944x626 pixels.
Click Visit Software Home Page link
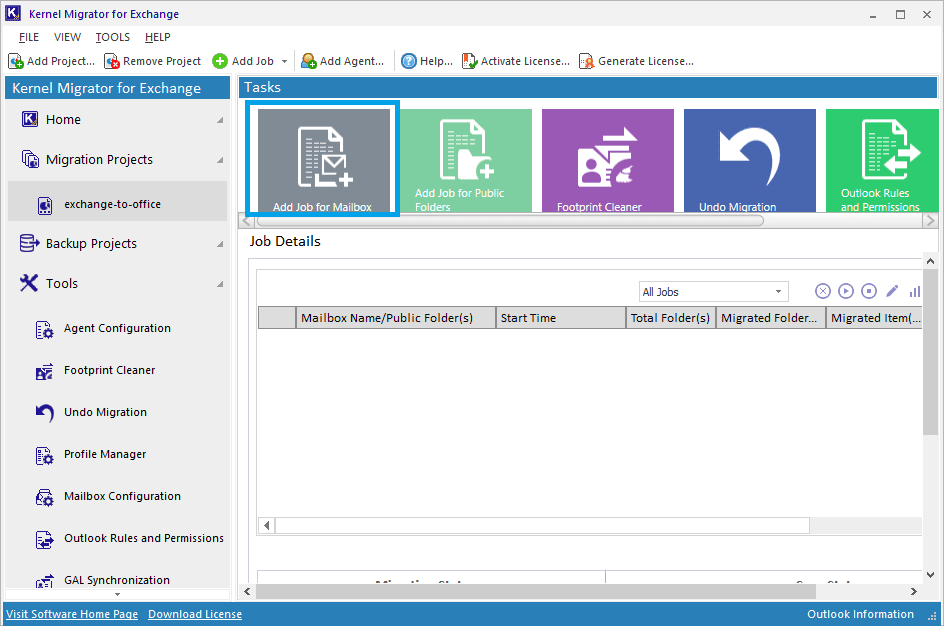(72, 614)
